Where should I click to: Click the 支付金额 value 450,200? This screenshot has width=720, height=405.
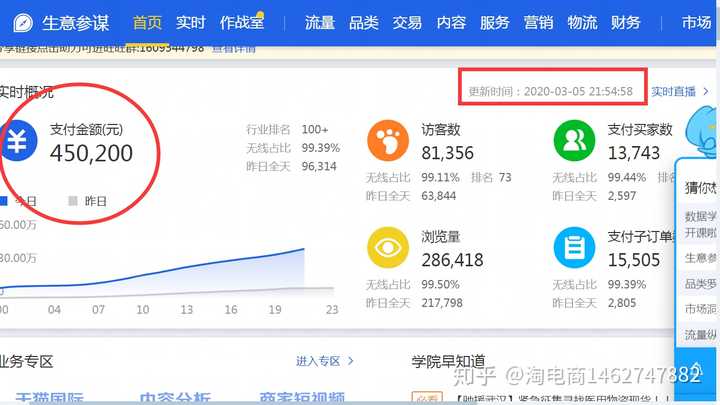coord(91,153)
